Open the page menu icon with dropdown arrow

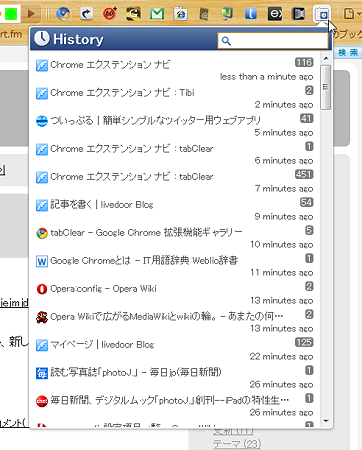(352, 14)
